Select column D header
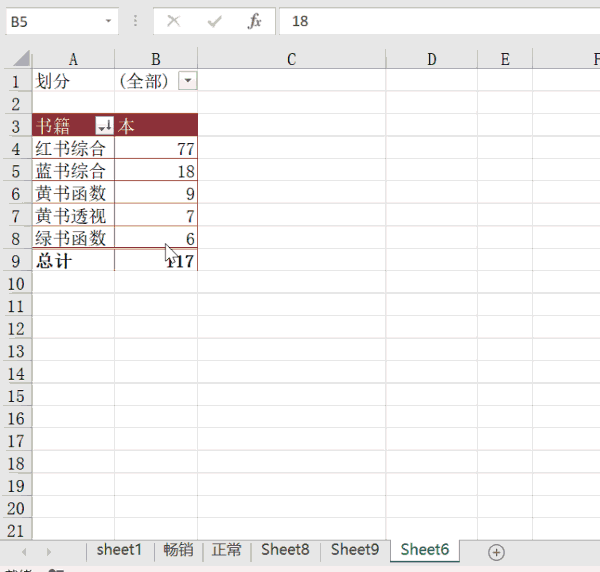600x572 pixels. click(432, 59)
